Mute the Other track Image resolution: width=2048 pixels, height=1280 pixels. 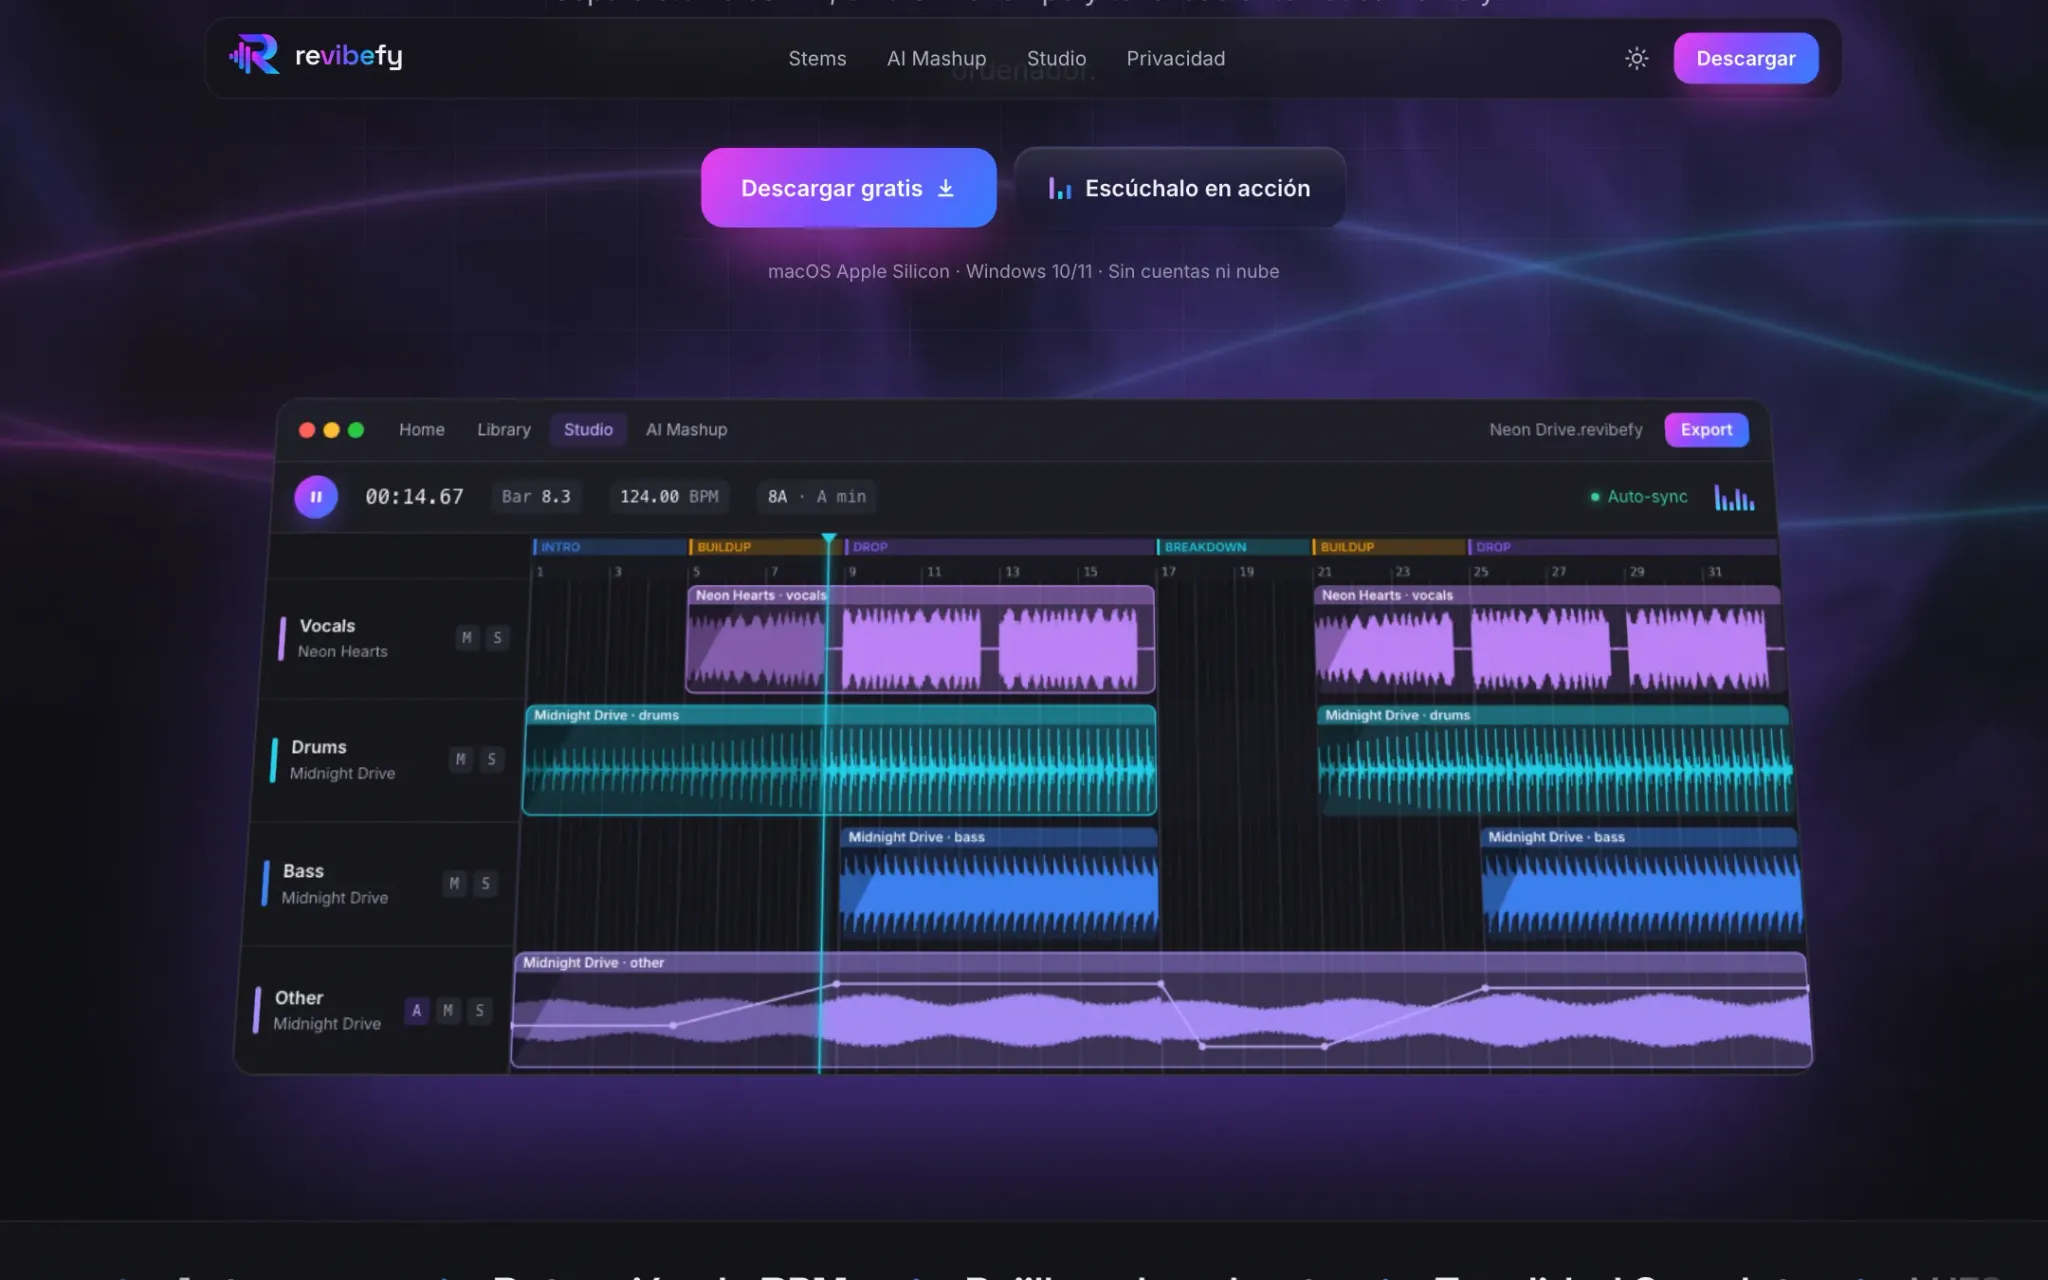pyautogui.click(x=448, y=1010)
